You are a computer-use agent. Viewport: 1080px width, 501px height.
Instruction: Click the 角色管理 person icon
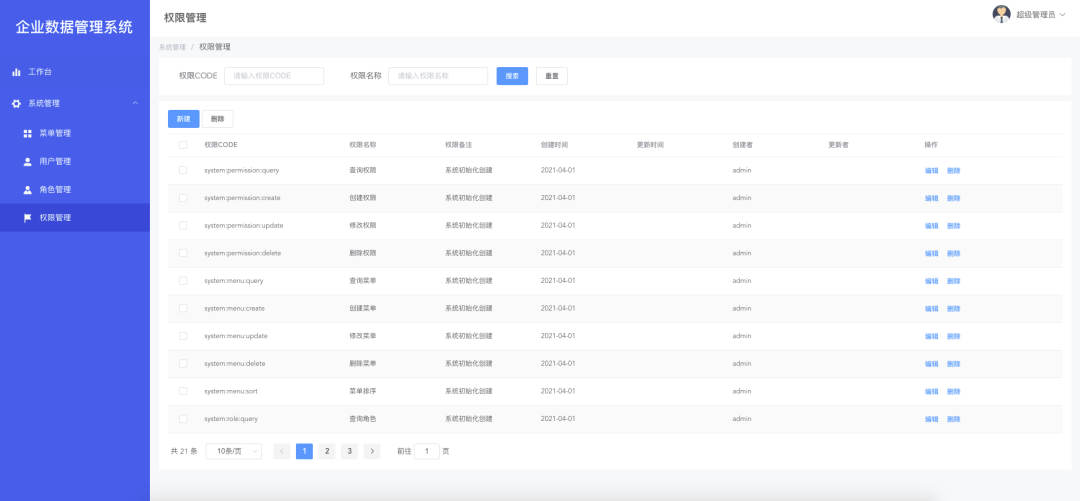28,189
